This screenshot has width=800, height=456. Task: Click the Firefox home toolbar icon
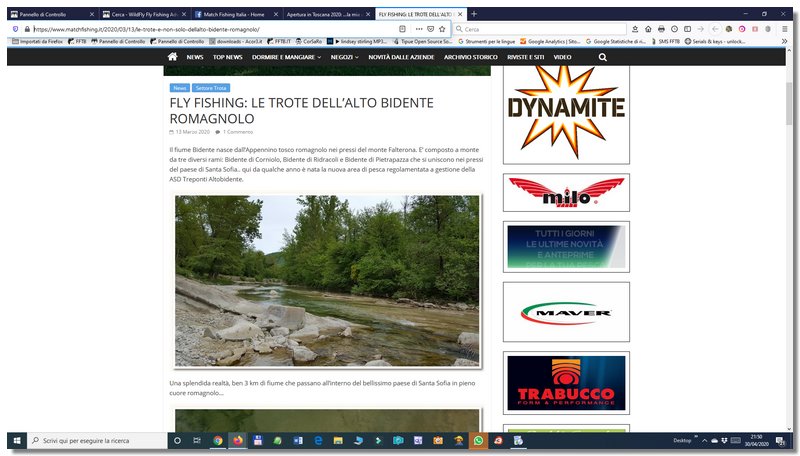(x=648, y=29)
